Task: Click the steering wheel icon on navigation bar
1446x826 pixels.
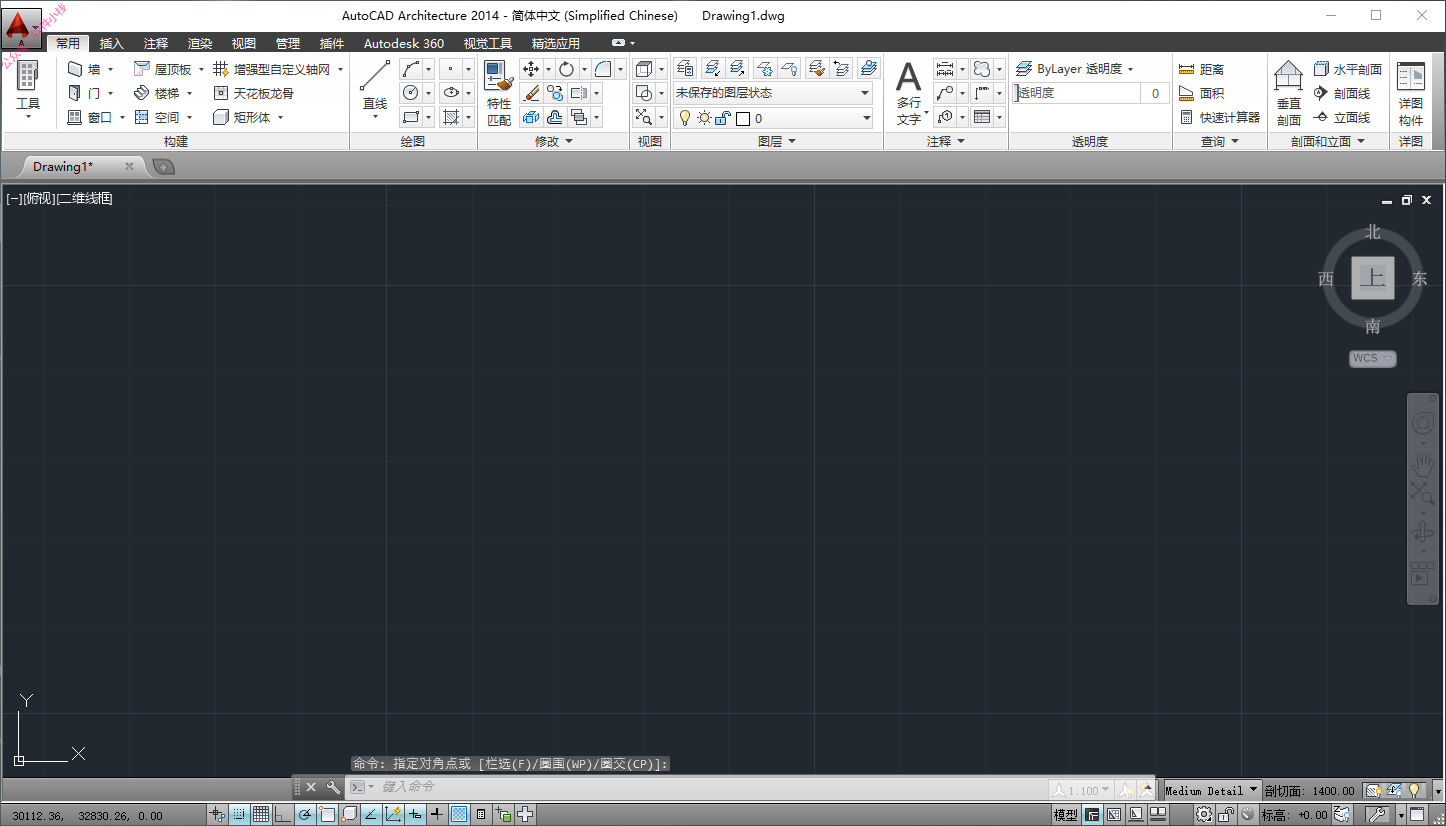Action: [1422, 424]
